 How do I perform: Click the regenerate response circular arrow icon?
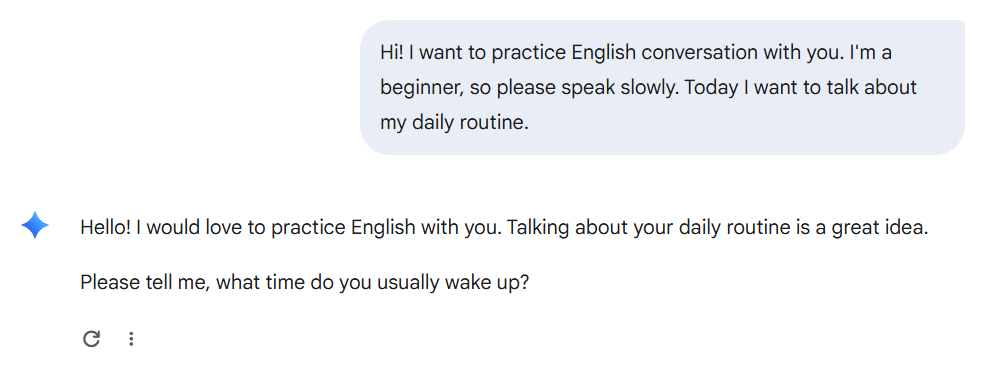tap(92, 339)
